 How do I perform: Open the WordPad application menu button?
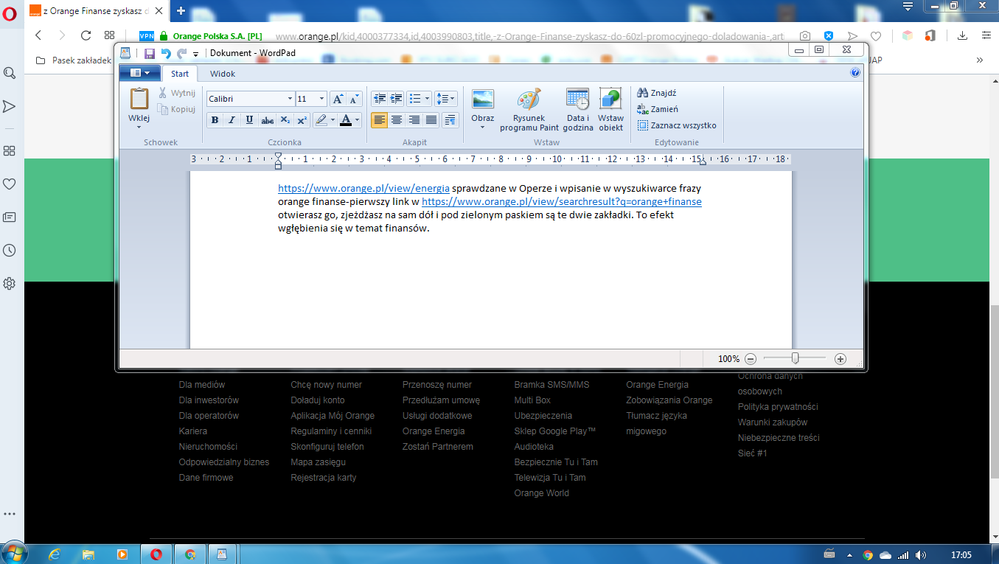coord(139,73)
